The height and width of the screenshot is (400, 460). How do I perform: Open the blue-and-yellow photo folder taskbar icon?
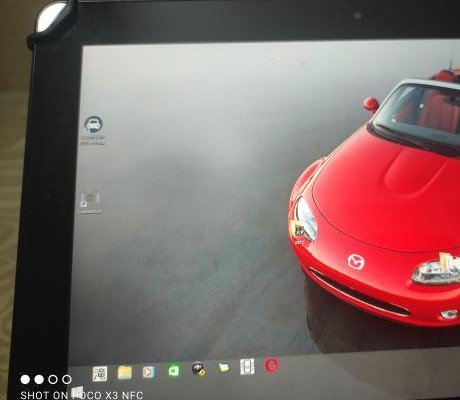coord(125,373)
